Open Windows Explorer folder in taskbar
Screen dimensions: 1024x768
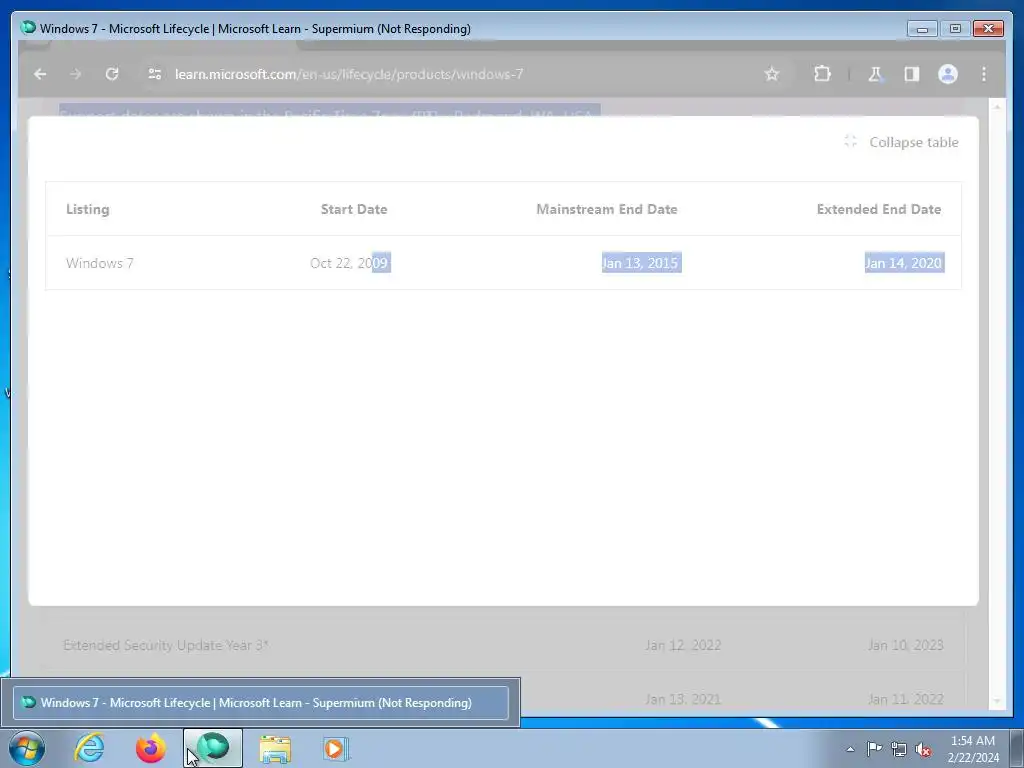click(275, 748)
